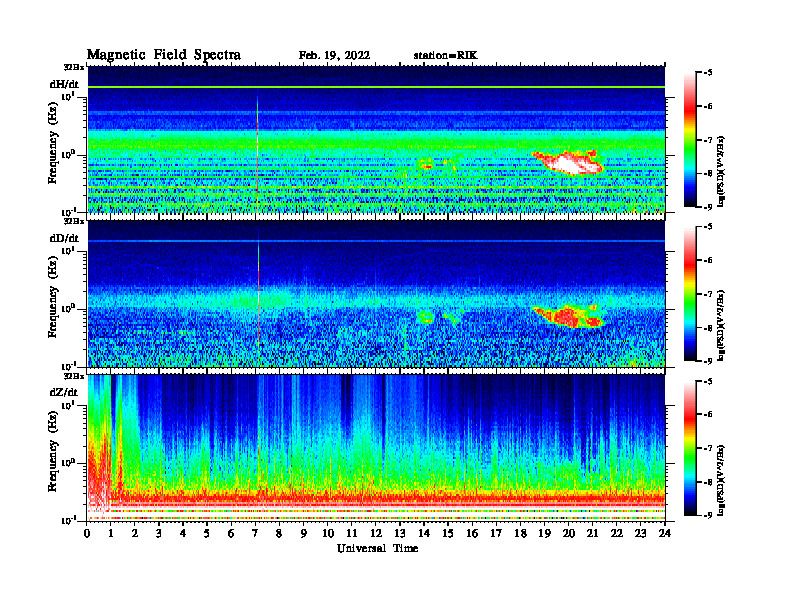Click the small burst near 14 UT in dH/dt
Screen dimensions: 792x612
click(x=427, y=164)
